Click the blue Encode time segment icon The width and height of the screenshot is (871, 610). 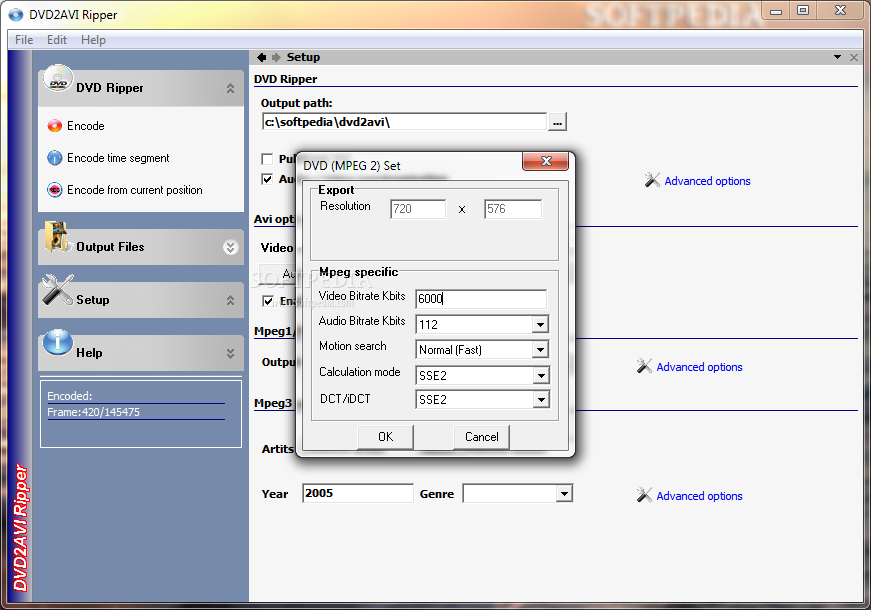click(54, 158)
